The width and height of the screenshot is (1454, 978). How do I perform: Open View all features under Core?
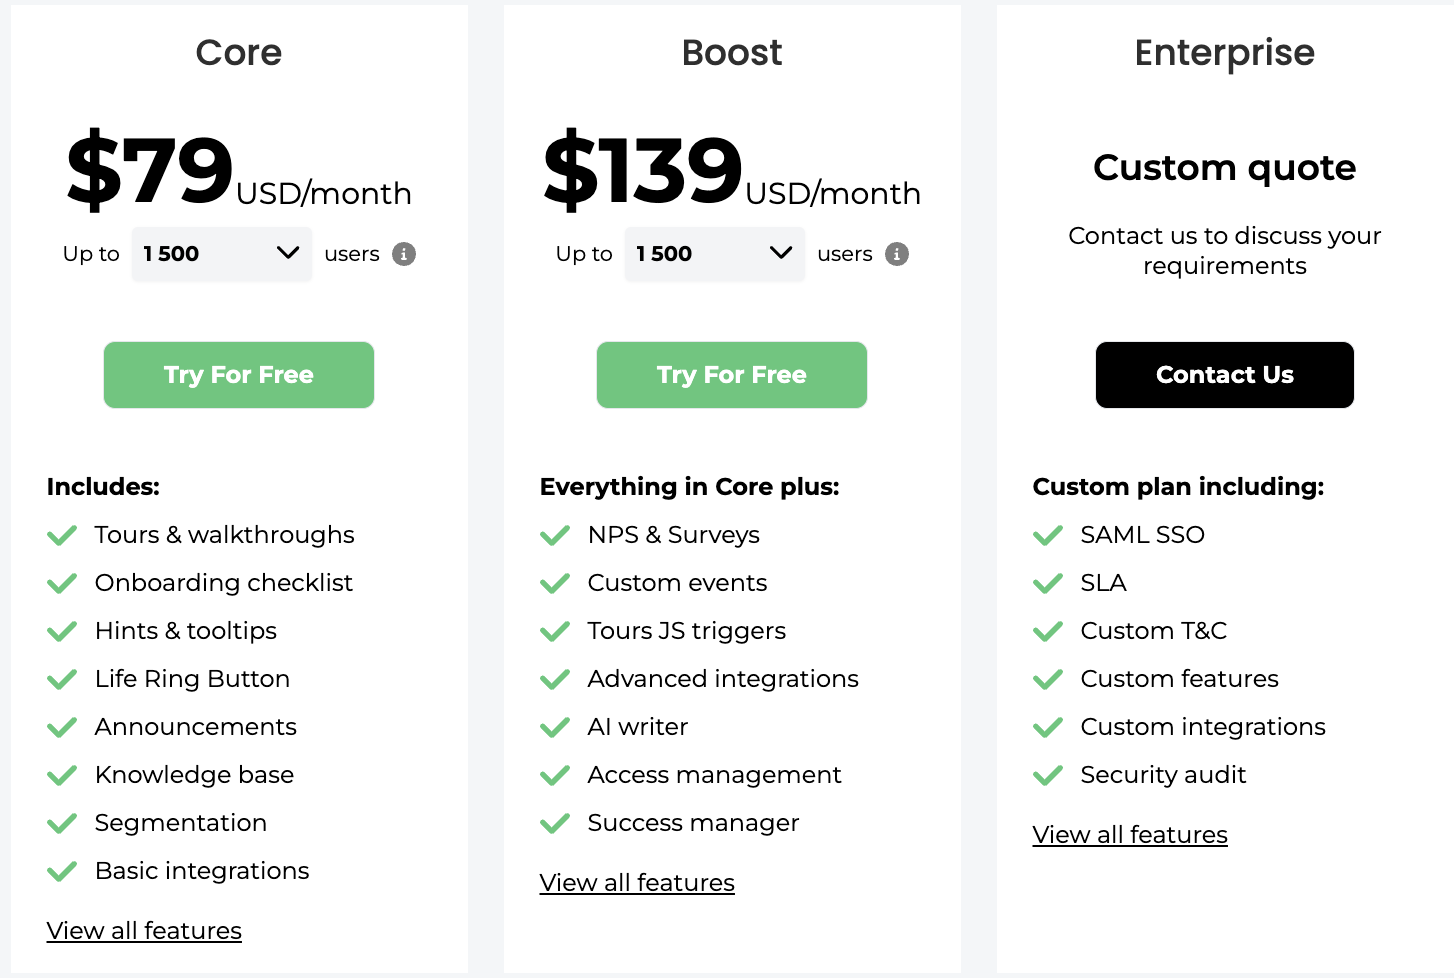point(144,931)
